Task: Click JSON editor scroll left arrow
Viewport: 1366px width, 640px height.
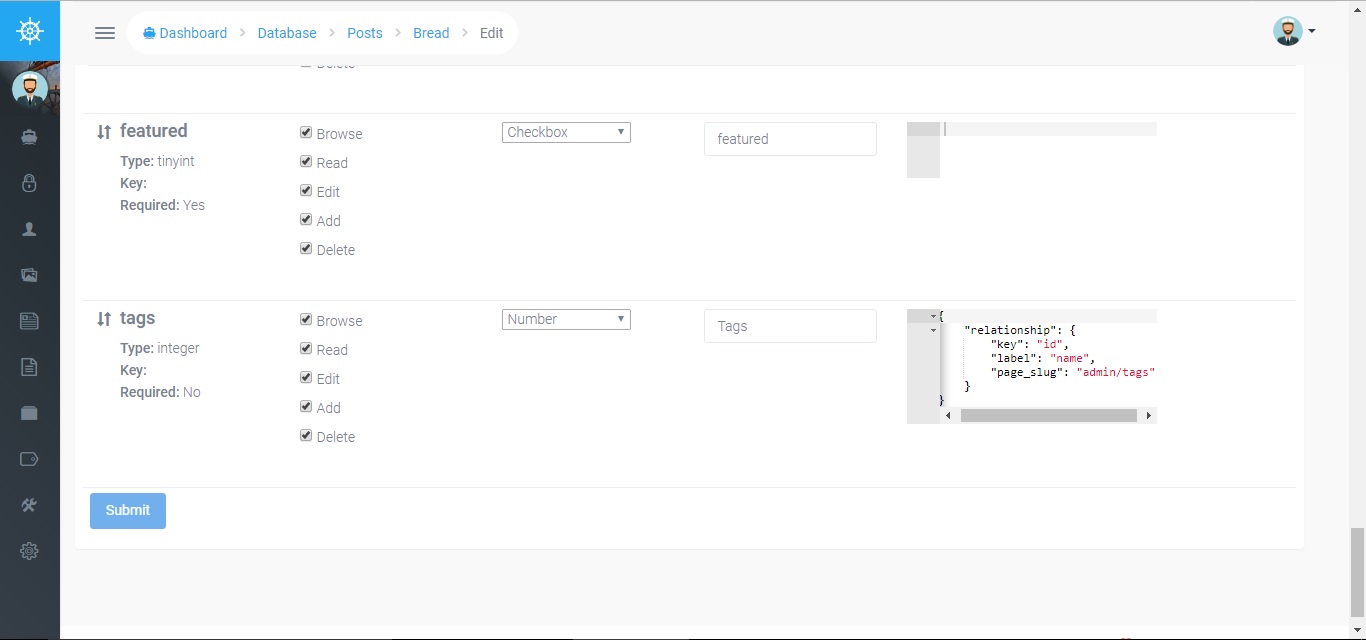Action: click(948, 415)
